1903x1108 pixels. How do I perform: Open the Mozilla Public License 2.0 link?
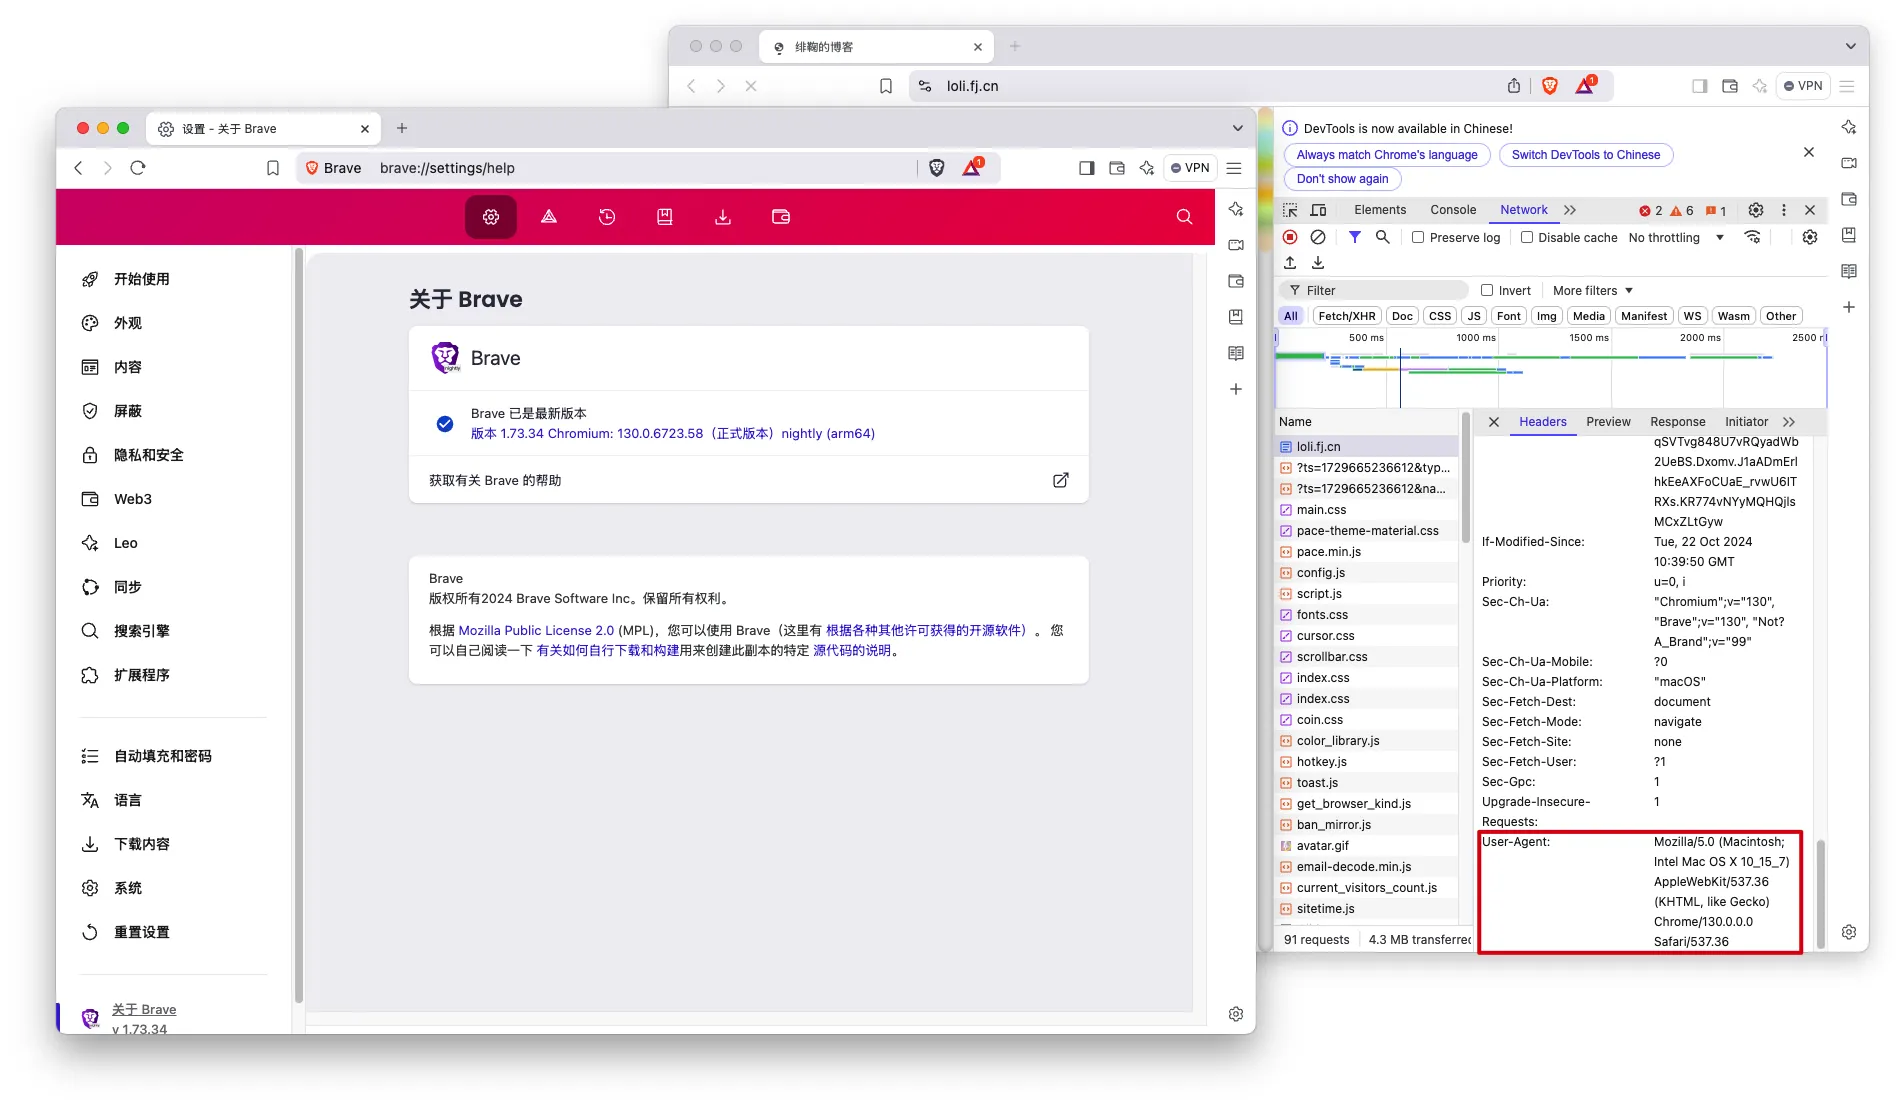(536, 631)
